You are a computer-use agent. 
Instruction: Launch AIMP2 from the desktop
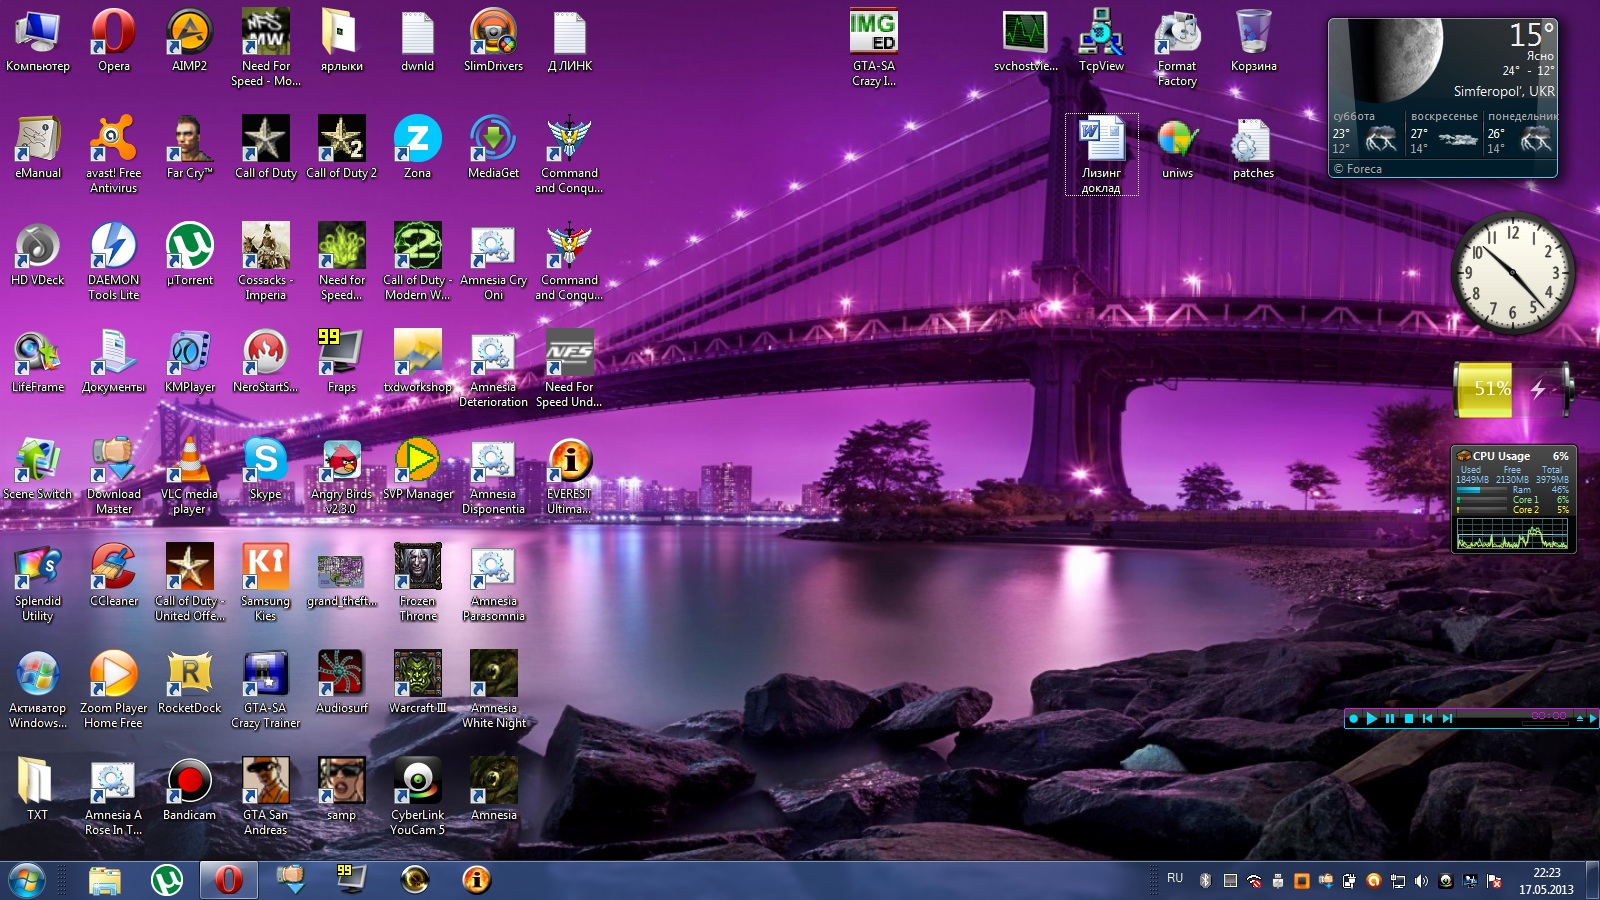tap(189, 41)
